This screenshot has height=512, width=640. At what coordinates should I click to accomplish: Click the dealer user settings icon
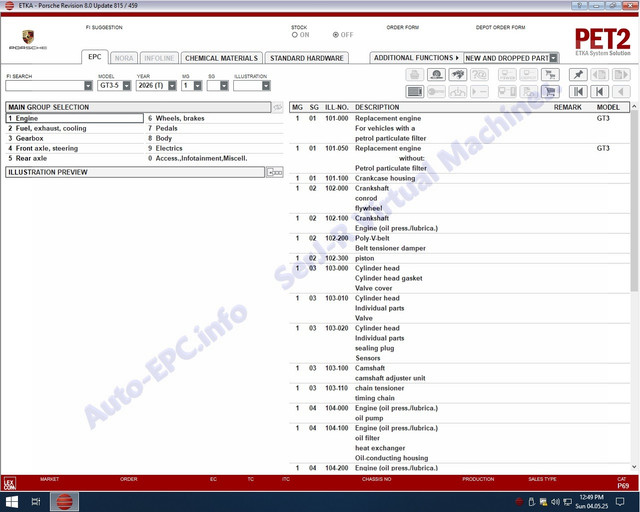pos(436,75)
